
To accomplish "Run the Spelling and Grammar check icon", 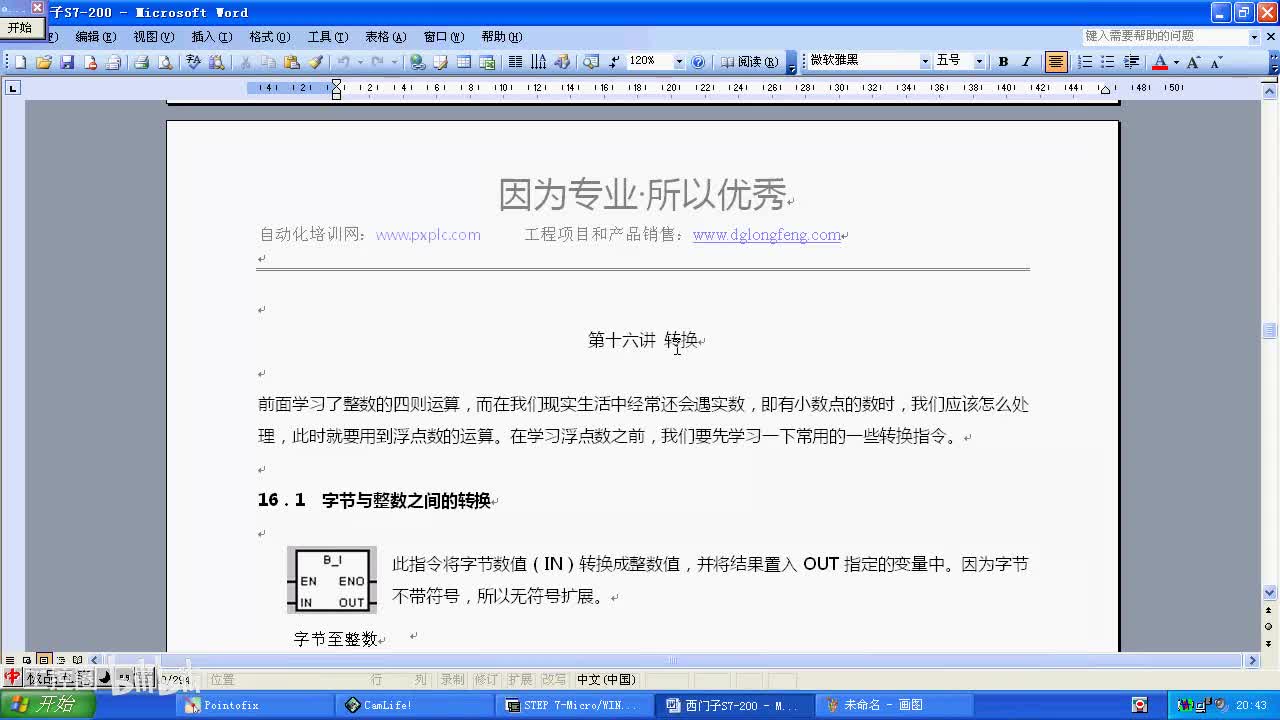I will 193,62.
